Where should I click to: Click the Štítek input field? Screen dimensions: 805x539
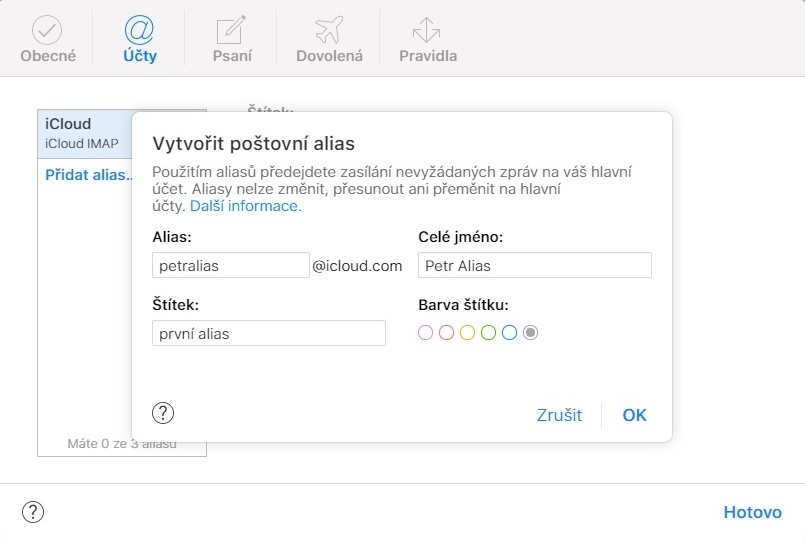pyautogui.click(x=269, y=333)
